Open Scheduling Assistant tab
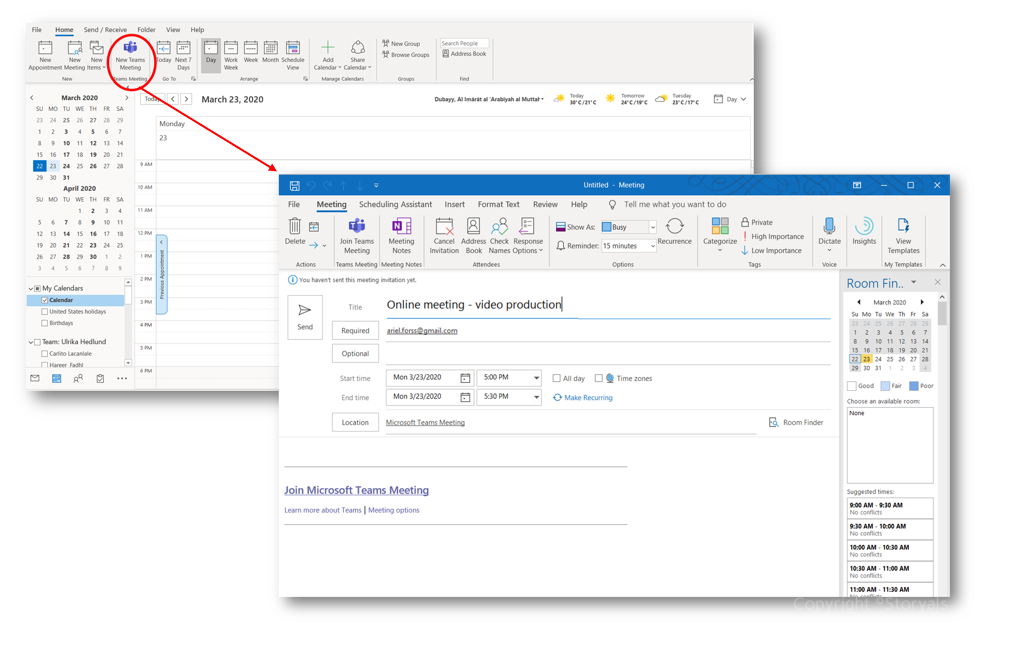 (395, 204)
